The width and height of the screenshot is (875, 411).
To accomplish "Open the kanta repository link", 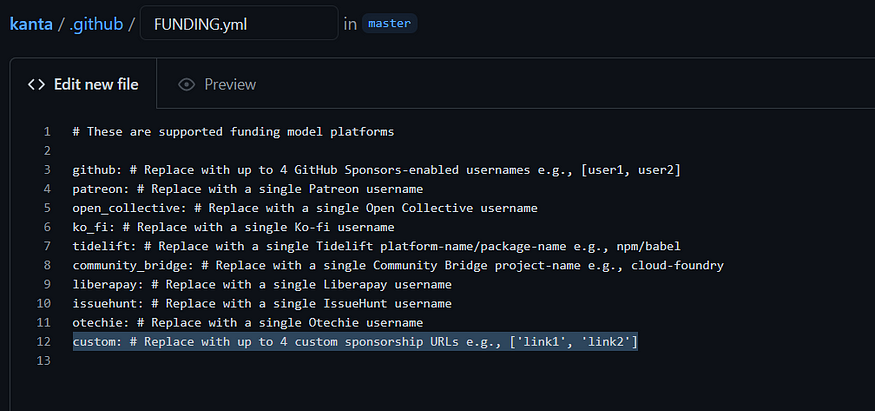I will (31, 24).
